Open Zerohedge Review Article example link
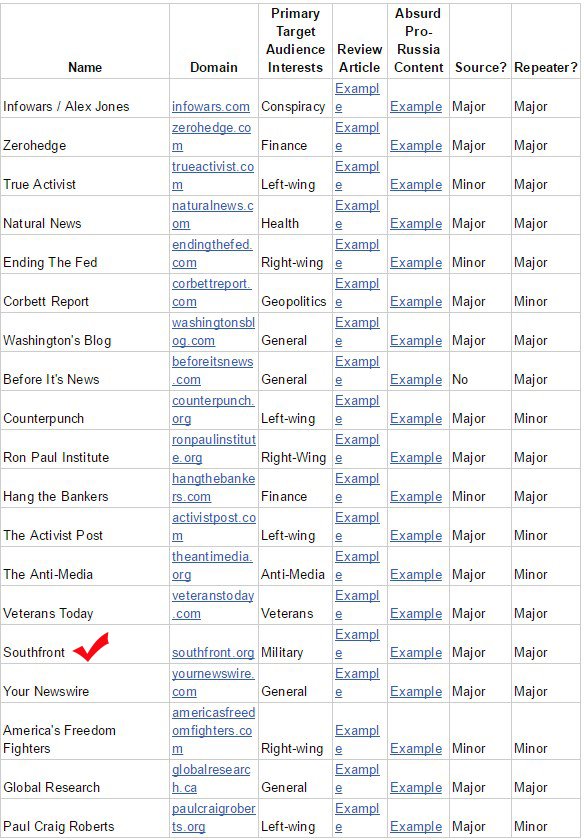Screen dimensions: 584x840 [357, 137]
